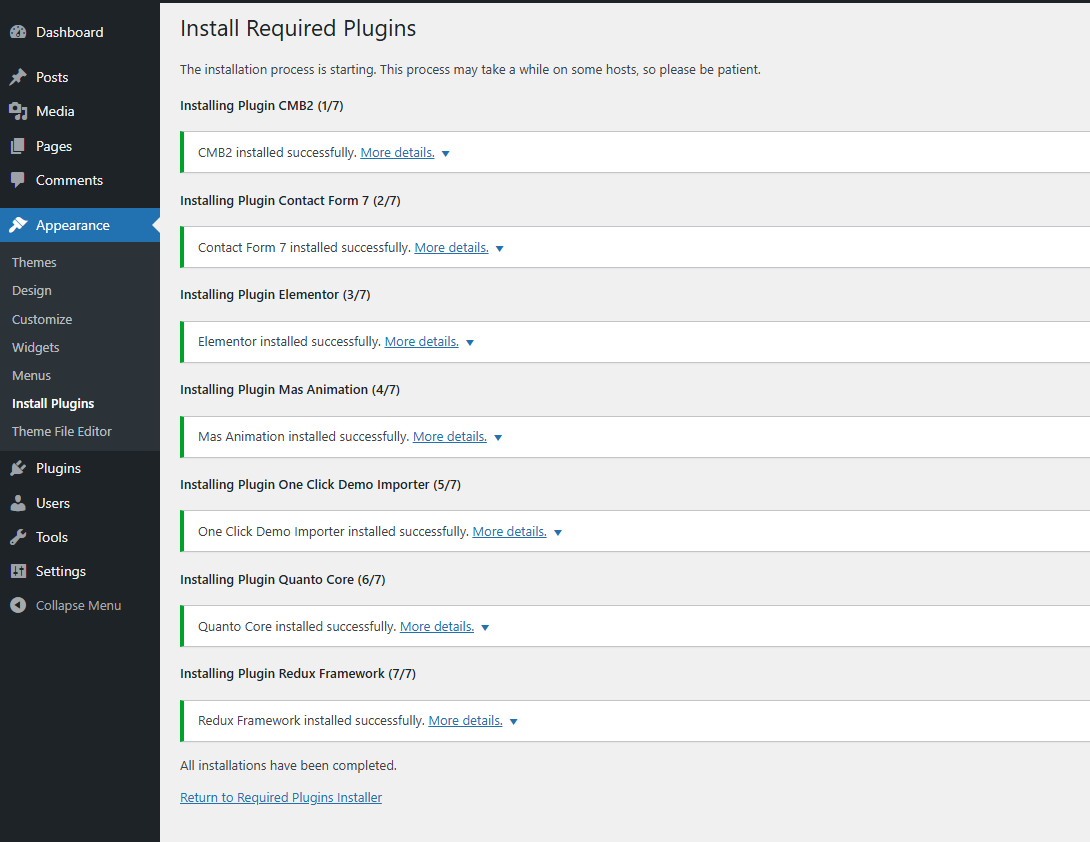Click 'Installing Plugin CMB2 (1/7)' text
This screenshot has height=842, width=1090.
[x=261, y=106]
